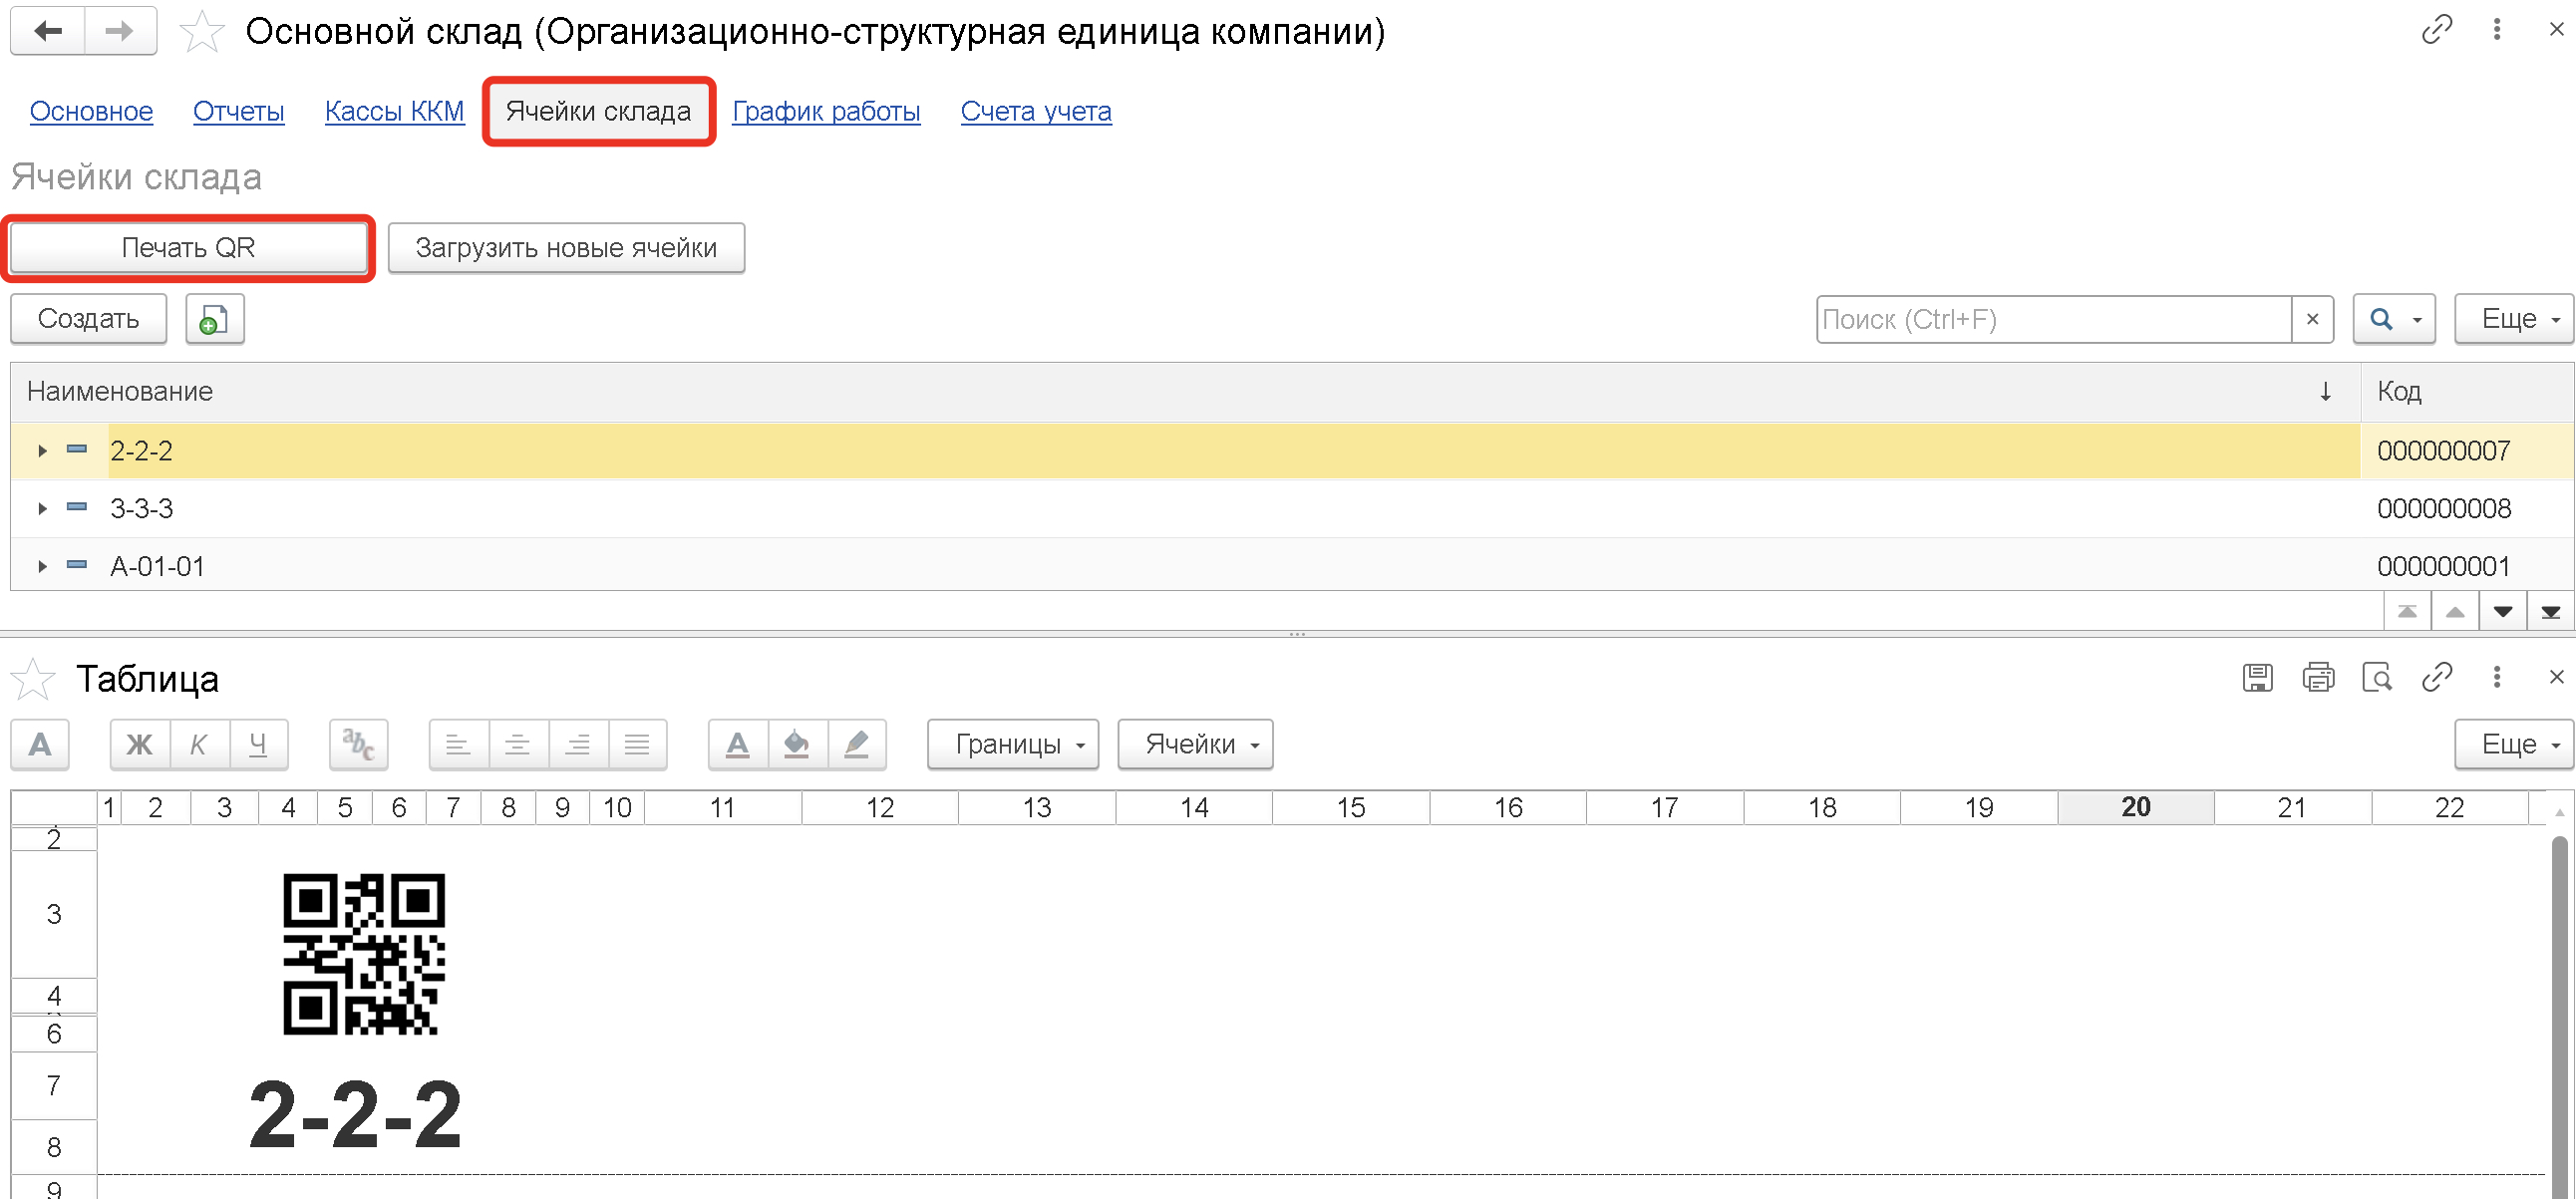Select row header 7 in spreadsheet

tap(54, 1086)
